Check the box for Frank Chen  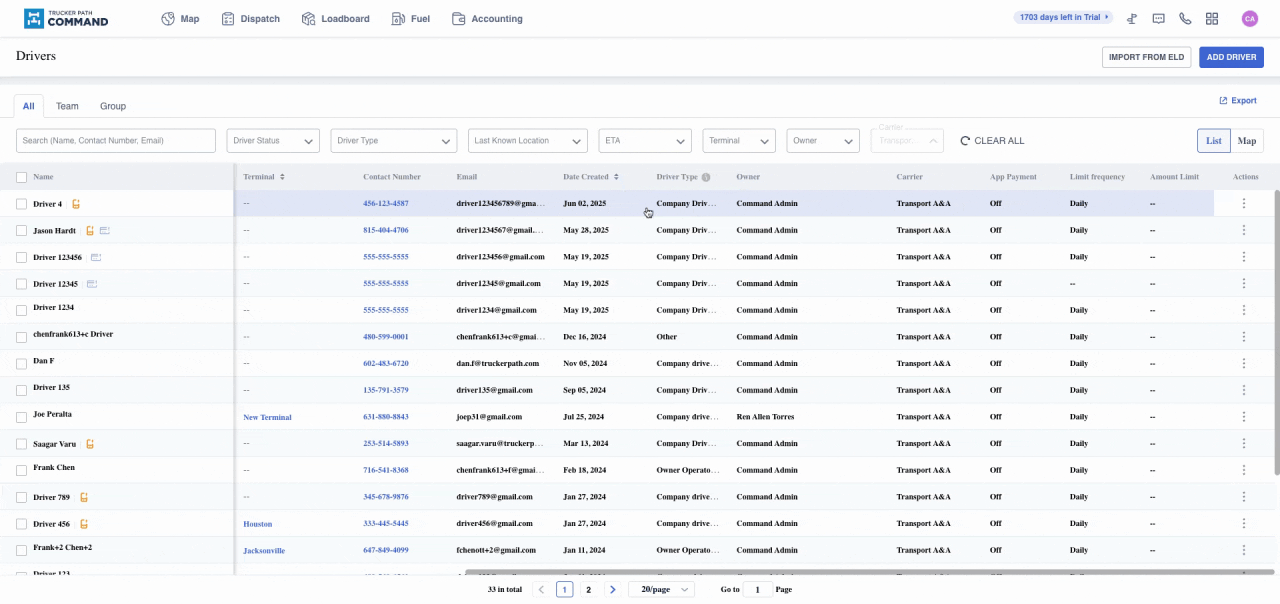(22, 470)
